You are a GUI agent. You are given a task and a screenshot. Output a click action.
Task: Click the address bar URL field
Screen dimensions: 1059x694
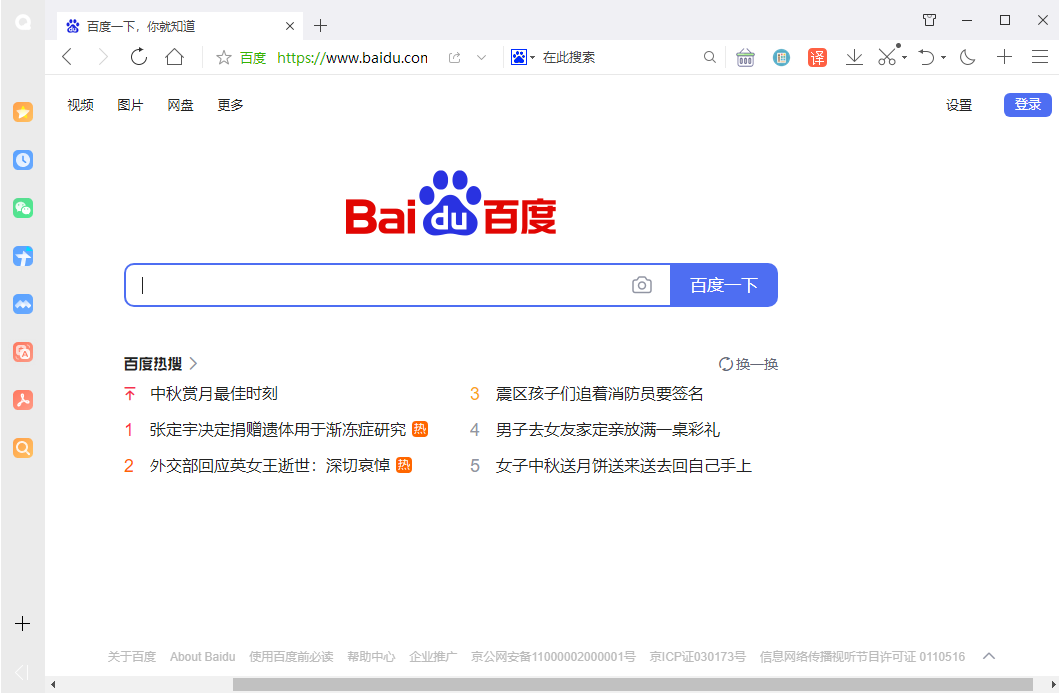353,57
